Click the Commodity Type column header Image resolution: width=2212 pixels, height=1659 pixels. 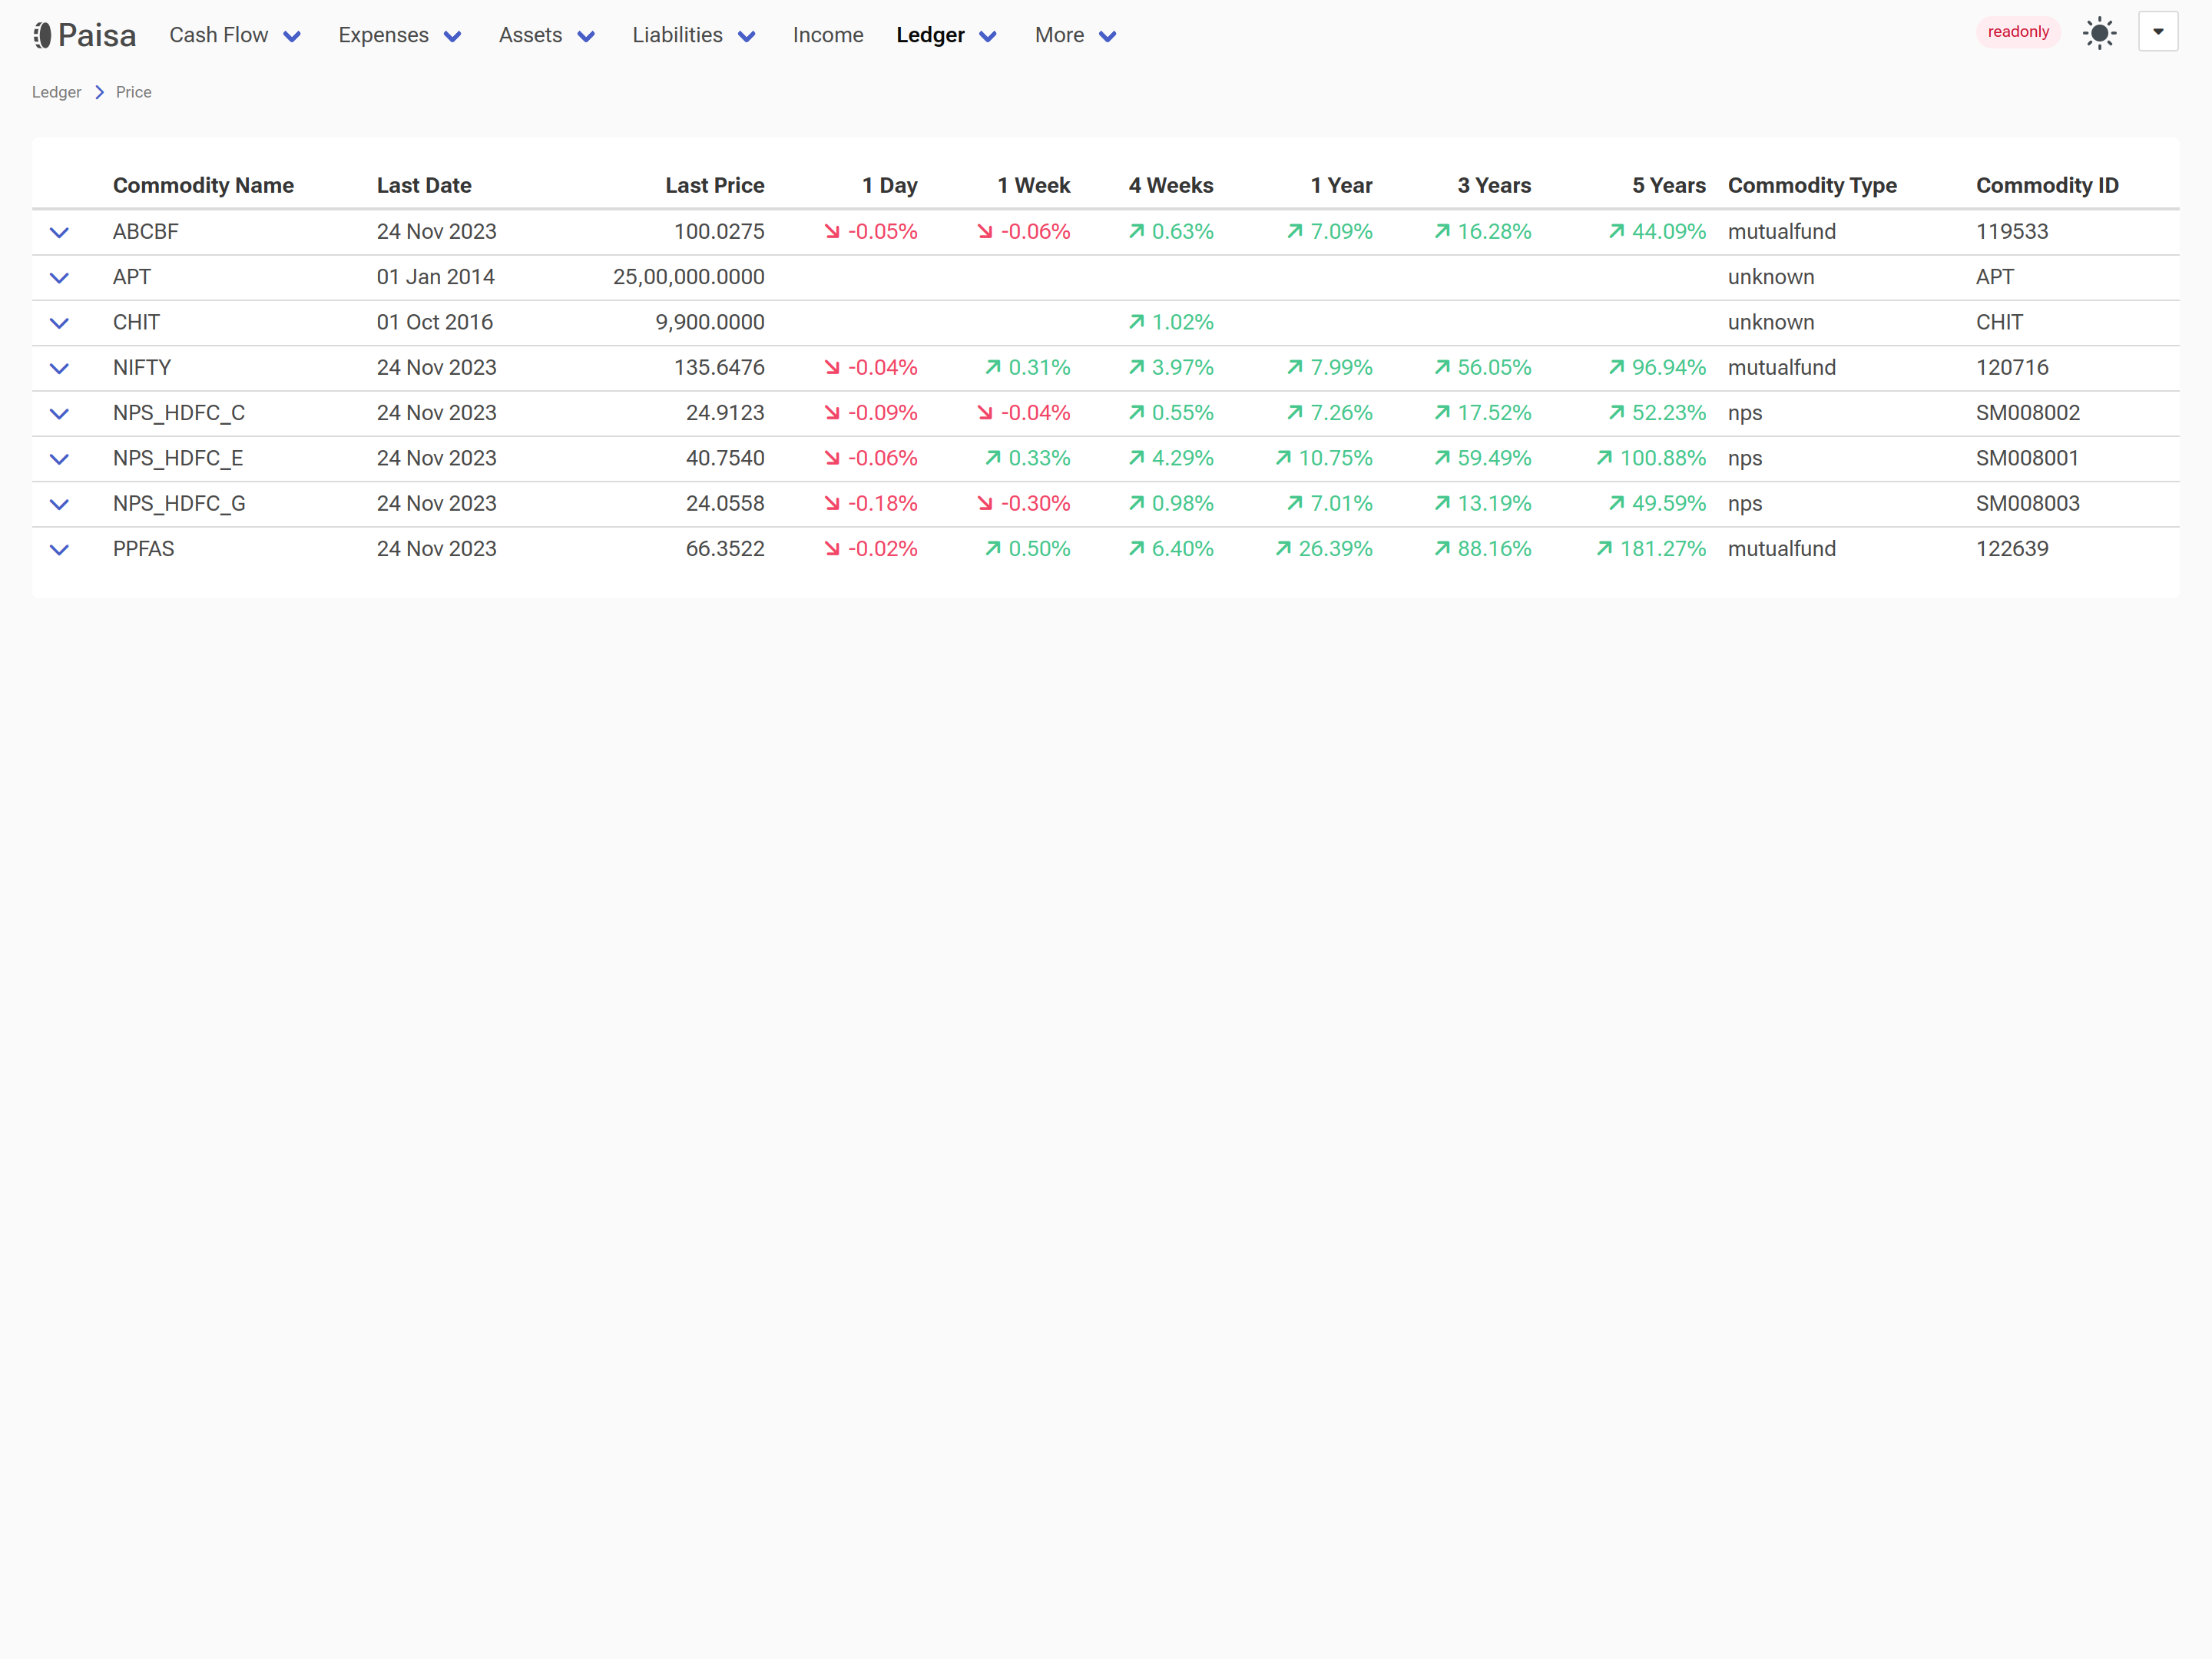coord(1812,185)
